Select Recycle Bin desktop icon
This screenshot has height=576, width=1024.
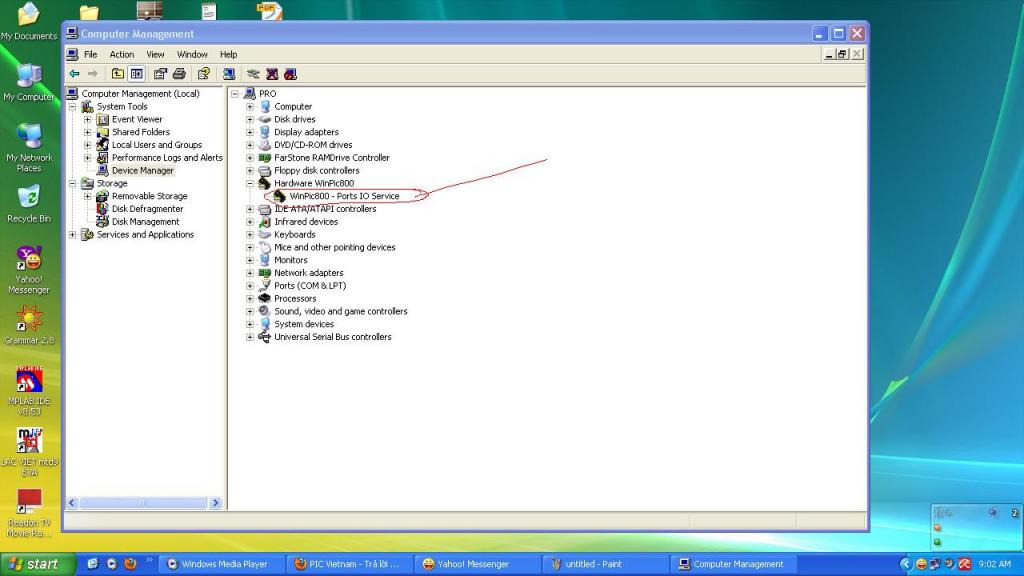coord(29,204)
